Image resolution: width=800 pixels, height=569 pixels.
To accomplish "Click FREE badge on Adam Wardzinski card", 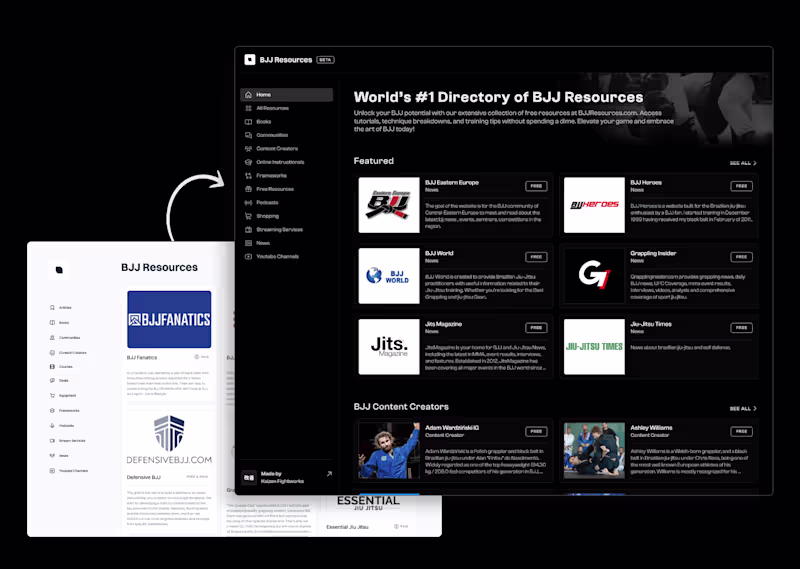I will tap(536, 432).
